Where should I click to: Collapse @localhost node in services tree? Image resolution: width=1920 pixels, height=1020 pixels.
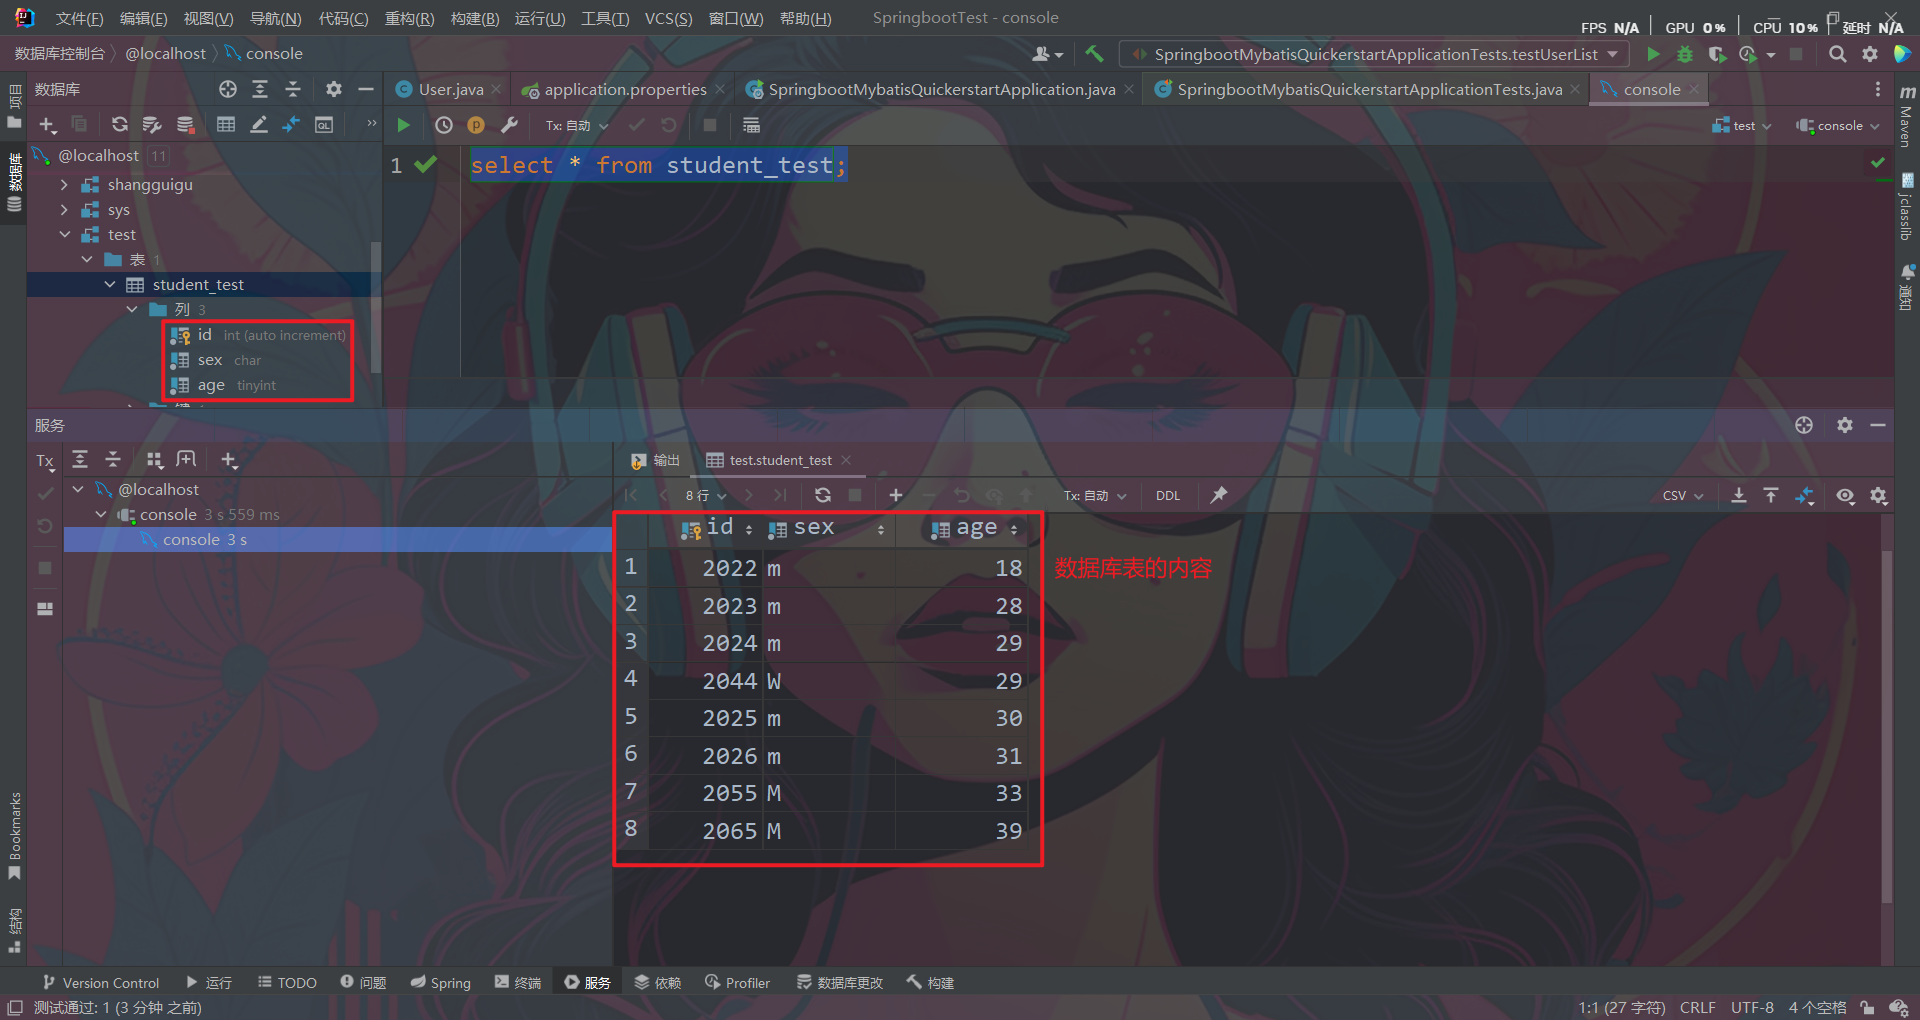(78, 489)
